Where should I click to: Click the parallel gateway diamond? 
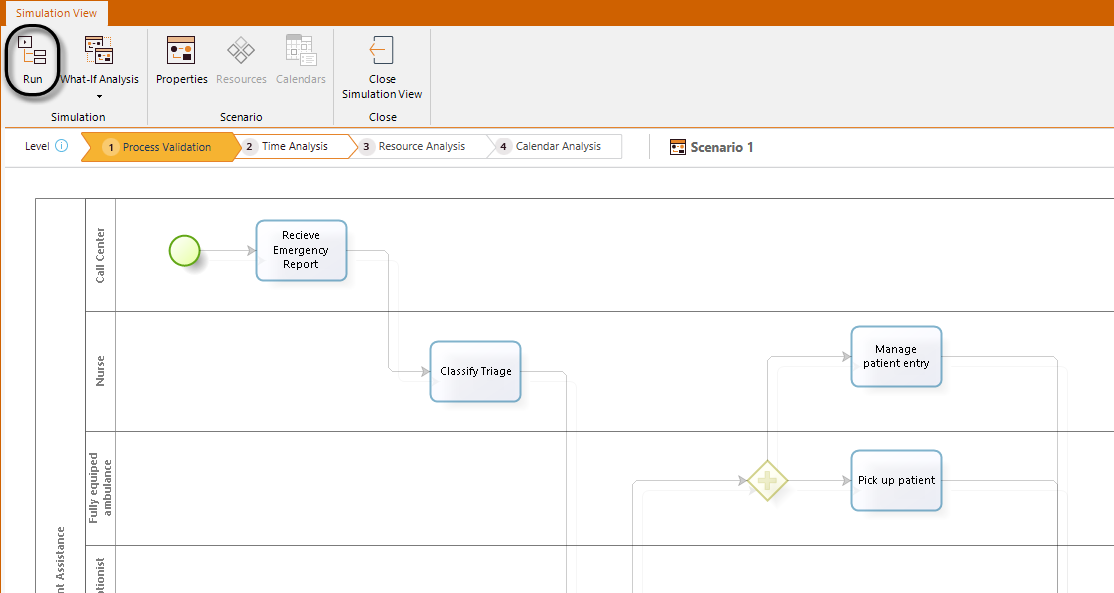[768, 481]
